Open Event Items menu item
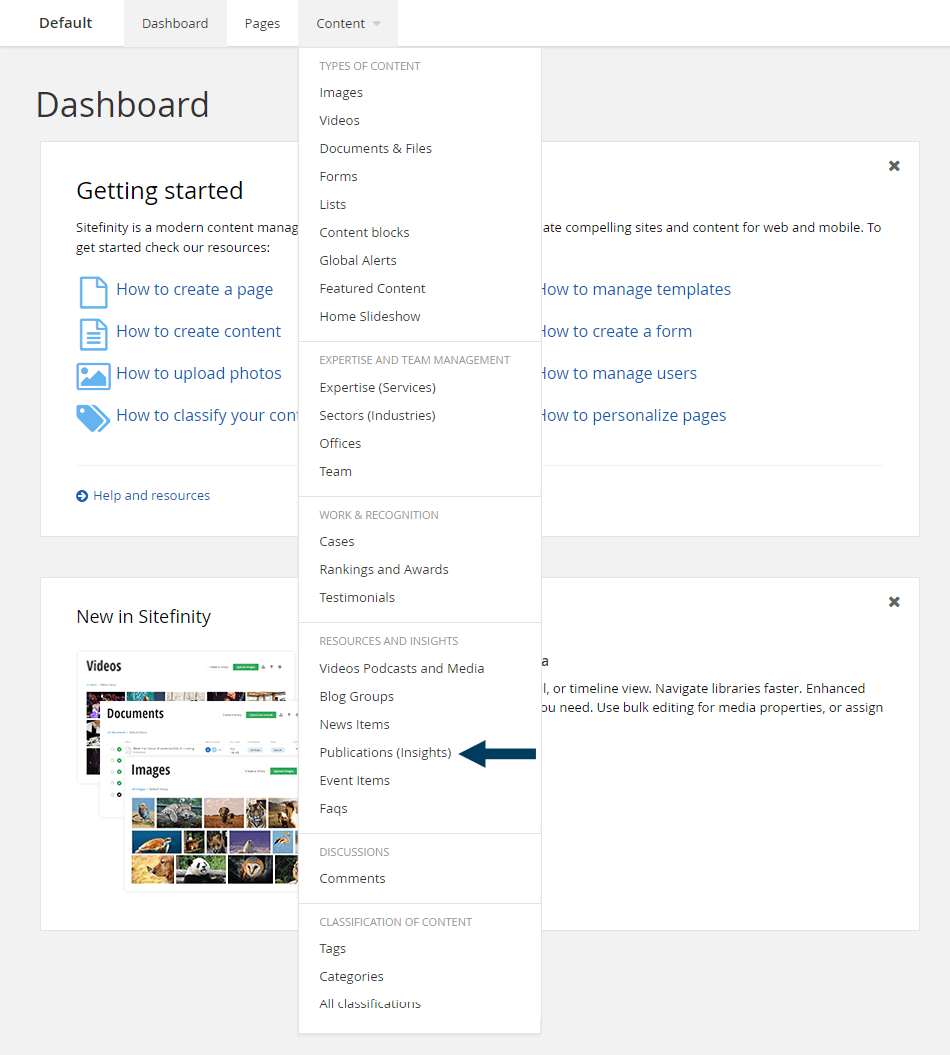Screen dimensions: 950x1055 tap(355, 780)
